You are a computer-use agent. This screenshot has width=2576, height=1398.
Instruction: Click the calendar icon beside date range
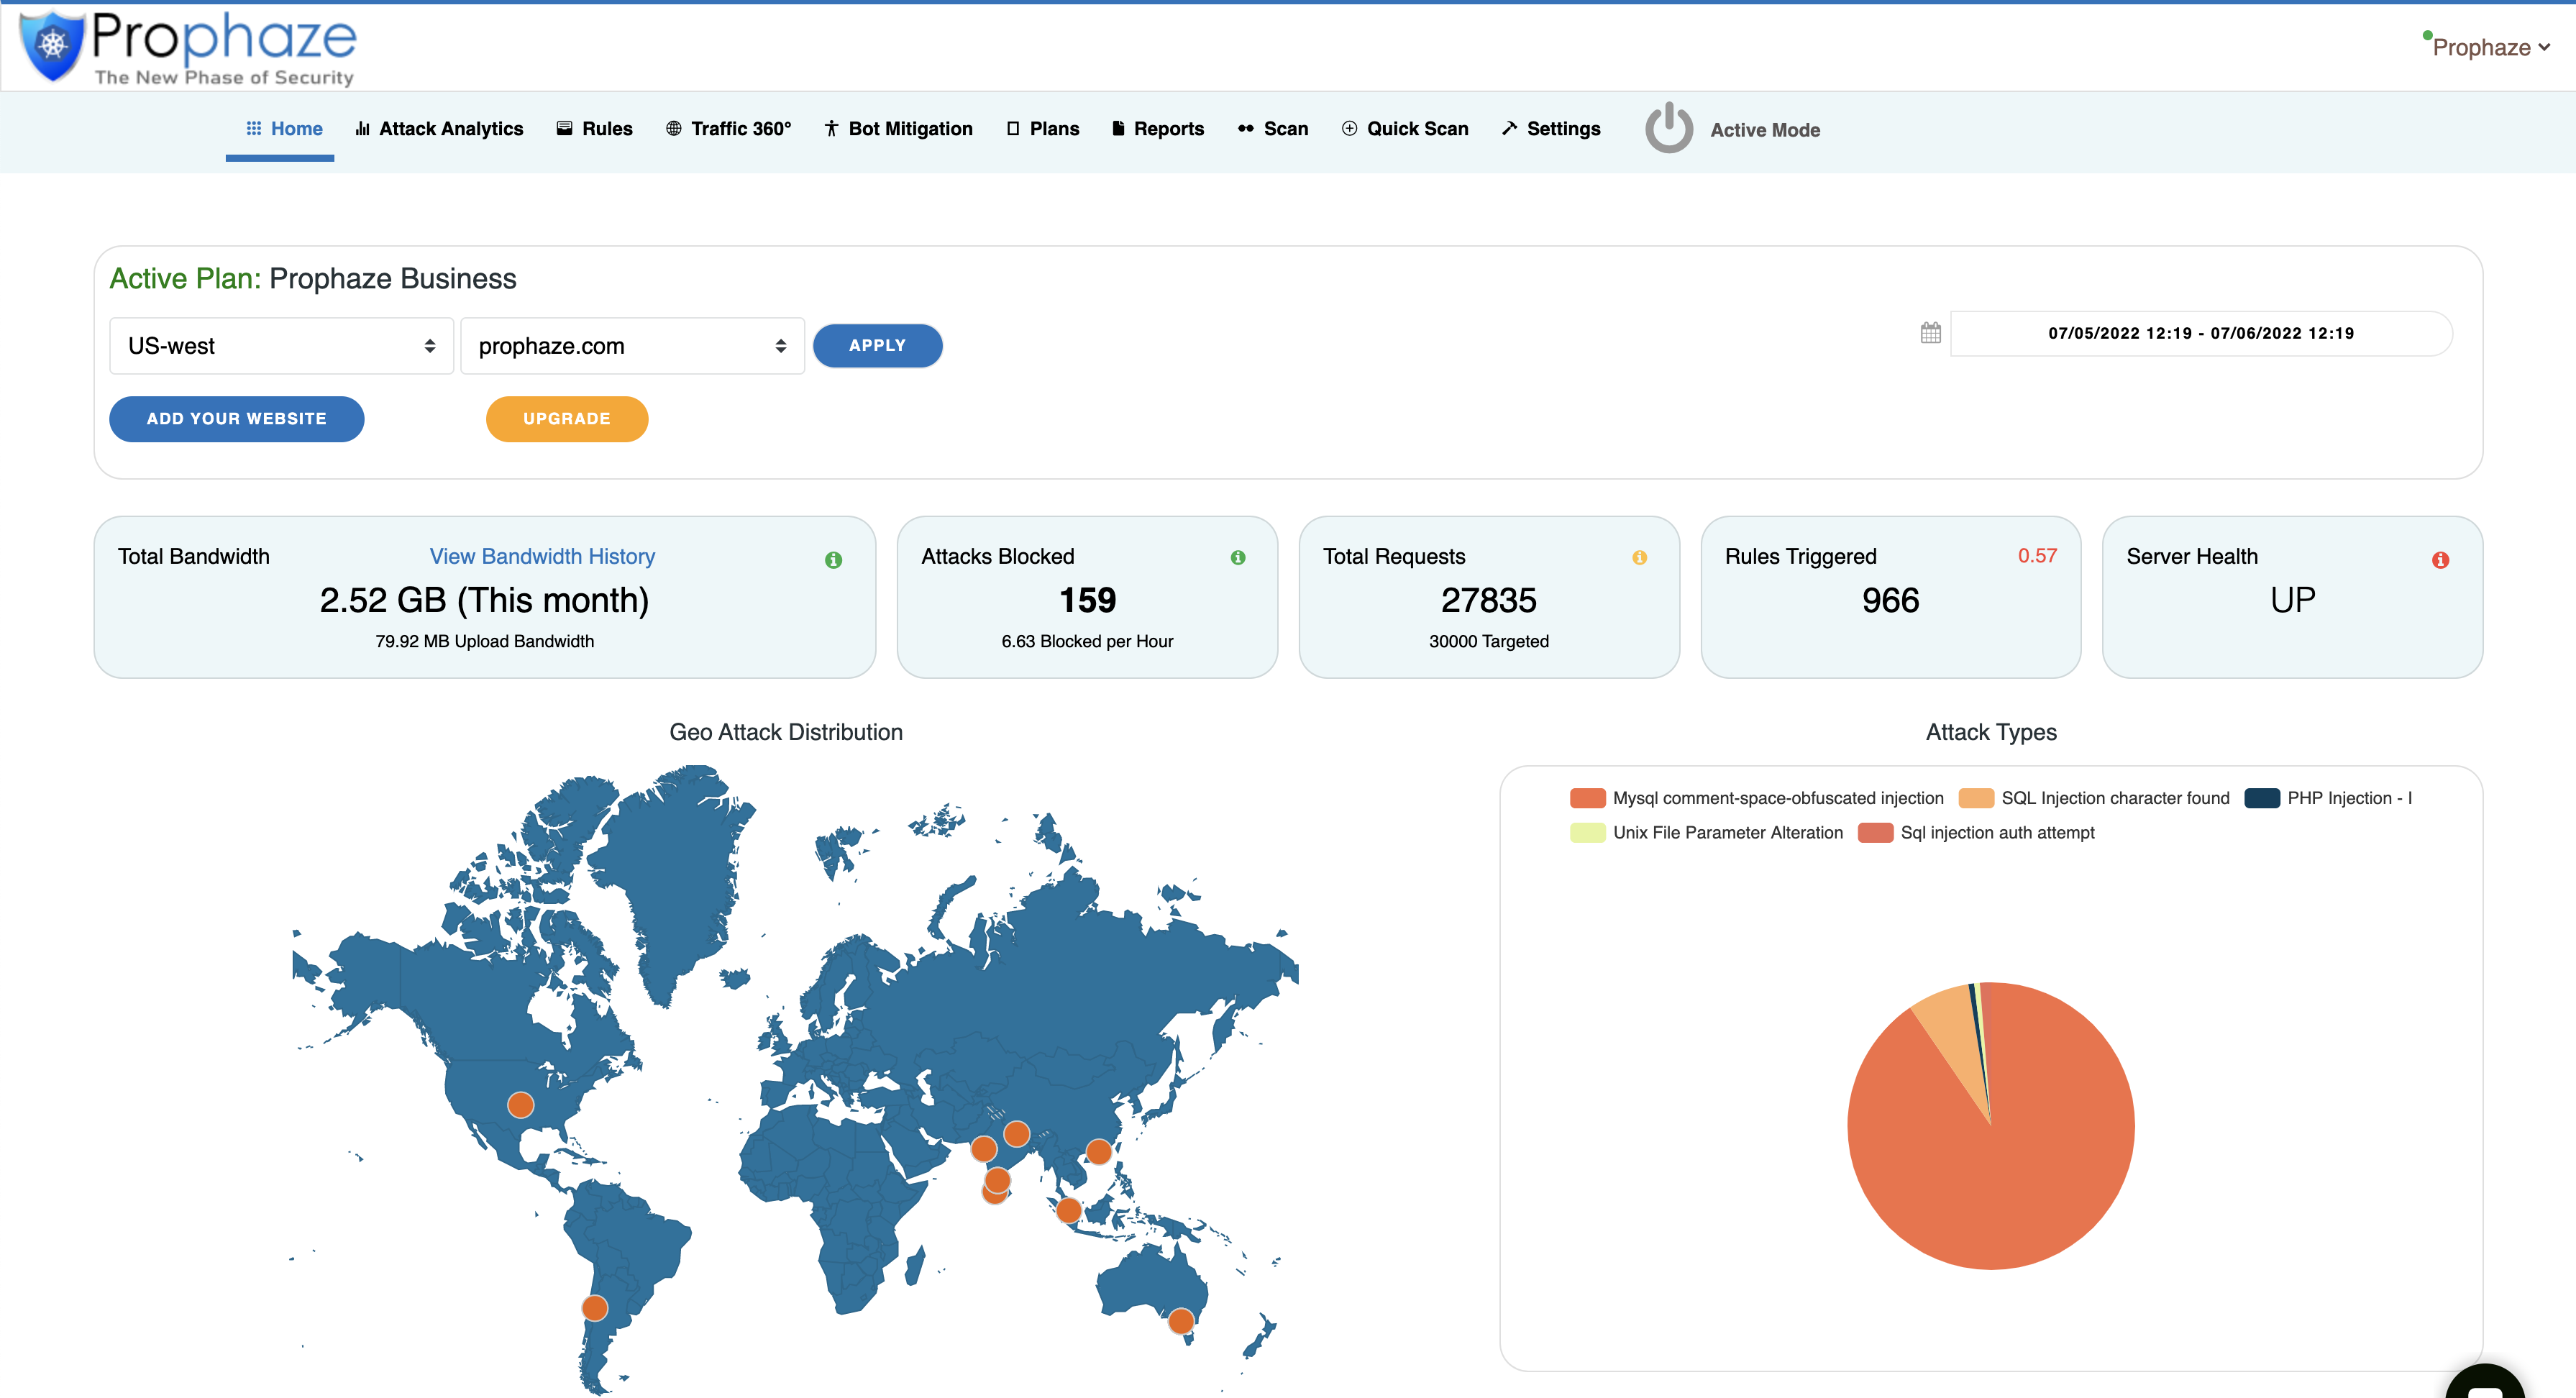click(1930, 333)
